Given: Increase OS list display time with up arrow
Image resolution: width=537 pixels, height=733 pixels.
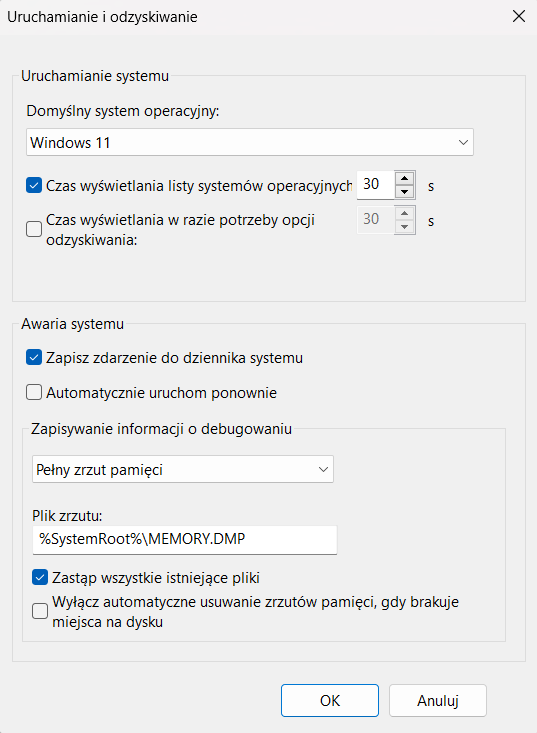Looking at the screenshot, I should click(405, 178).
